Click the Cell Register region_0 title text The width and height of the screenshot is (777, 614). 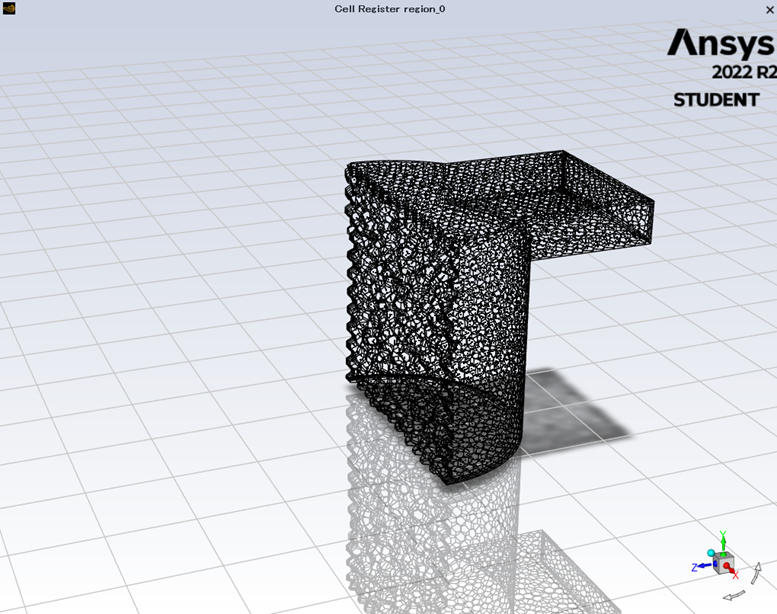pyautogui.click(x=389, y=9)
